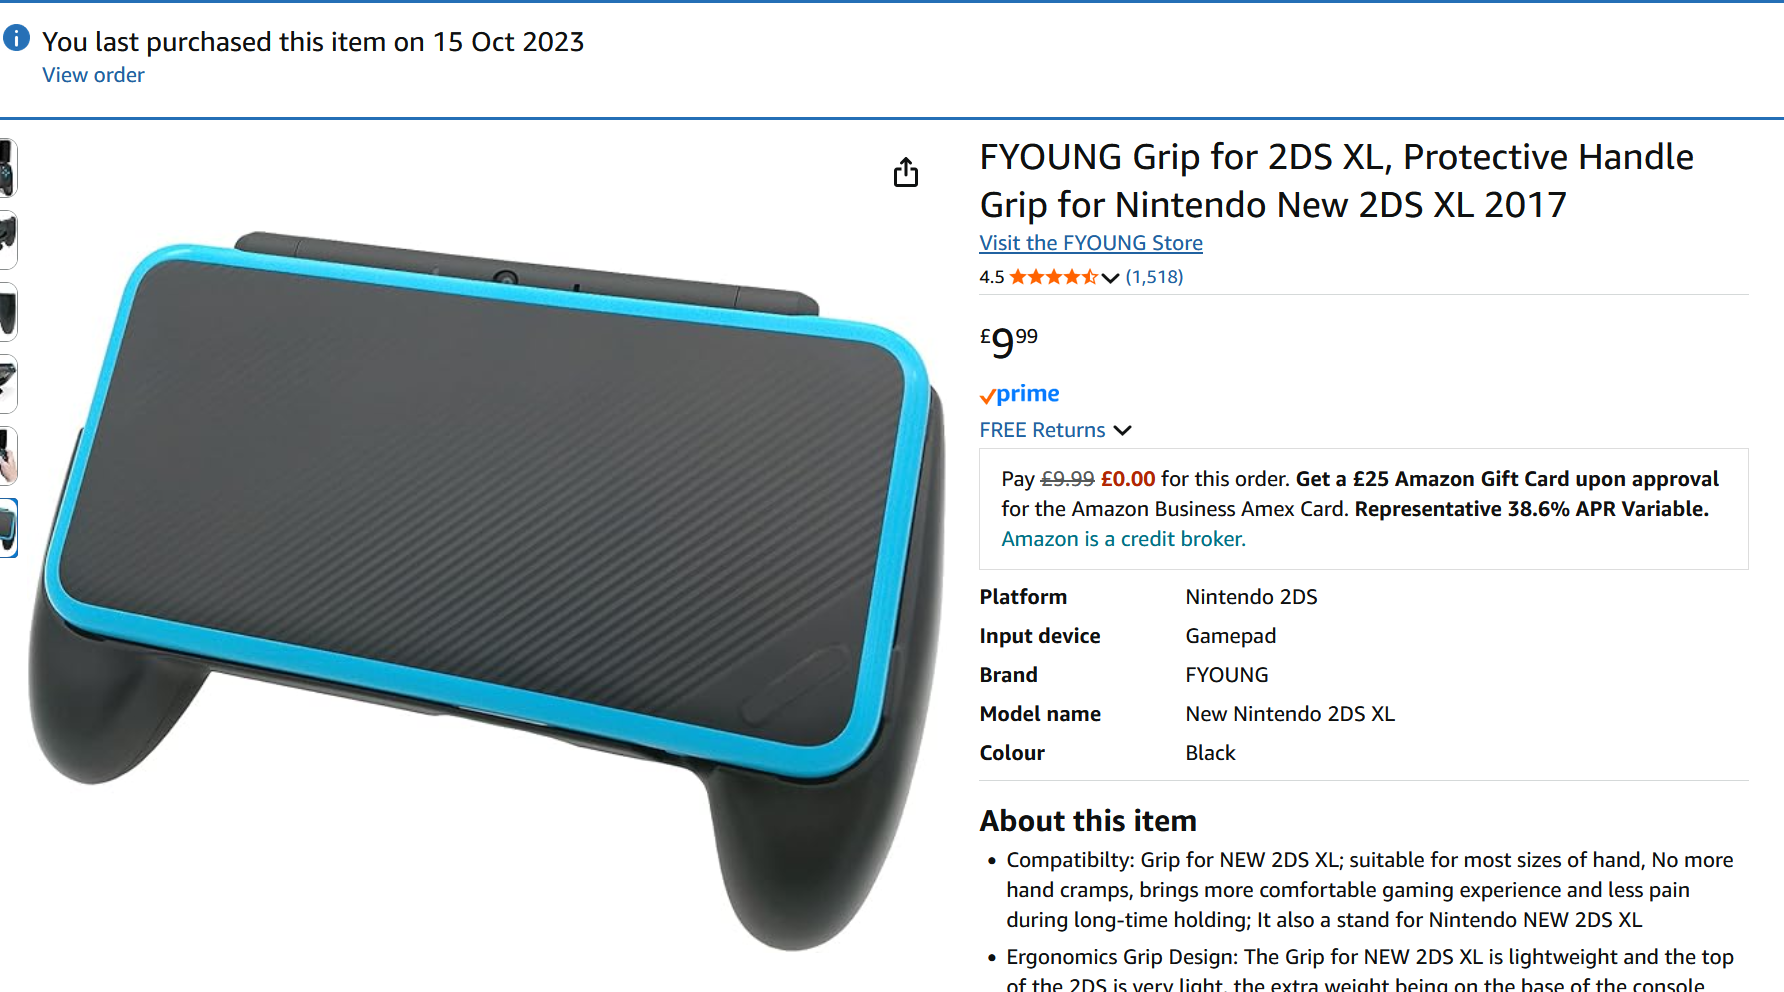The image size is (1784, 992).
Task: Select the second product thumbnail
Action: [7, 240]
